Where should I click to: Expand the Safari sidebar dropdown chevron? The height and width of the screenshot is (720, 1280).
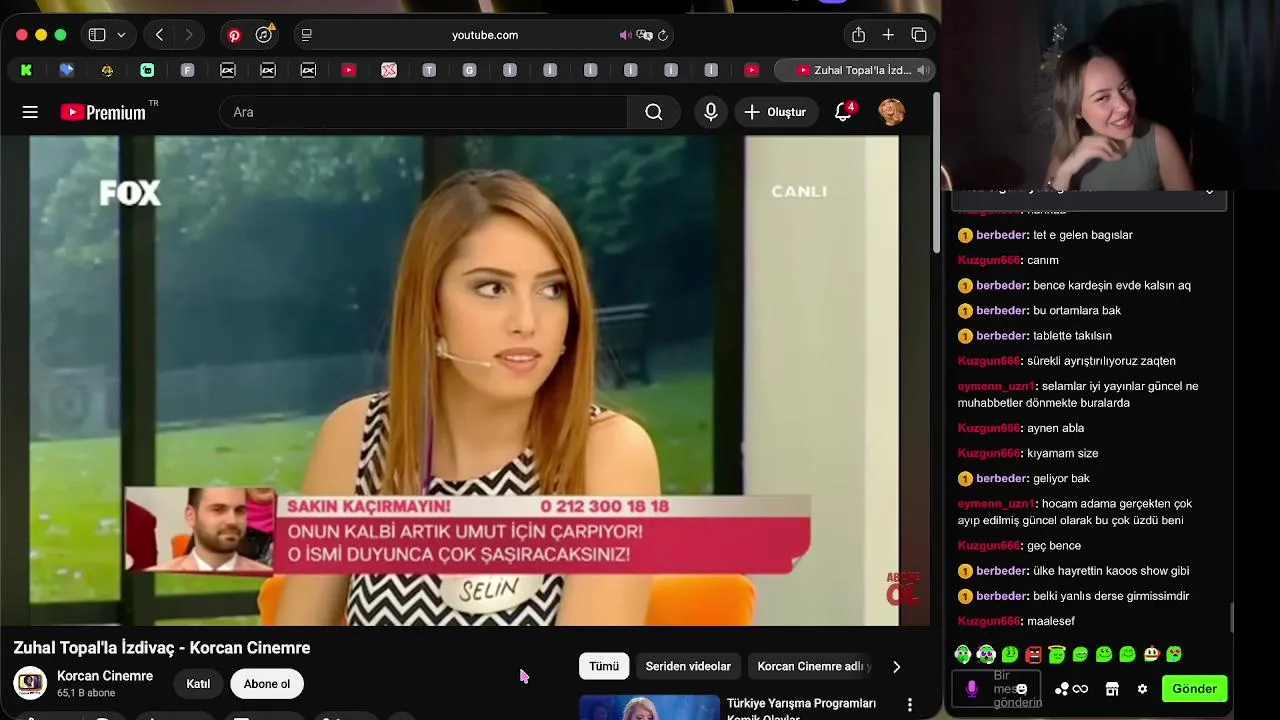[121, 35]
